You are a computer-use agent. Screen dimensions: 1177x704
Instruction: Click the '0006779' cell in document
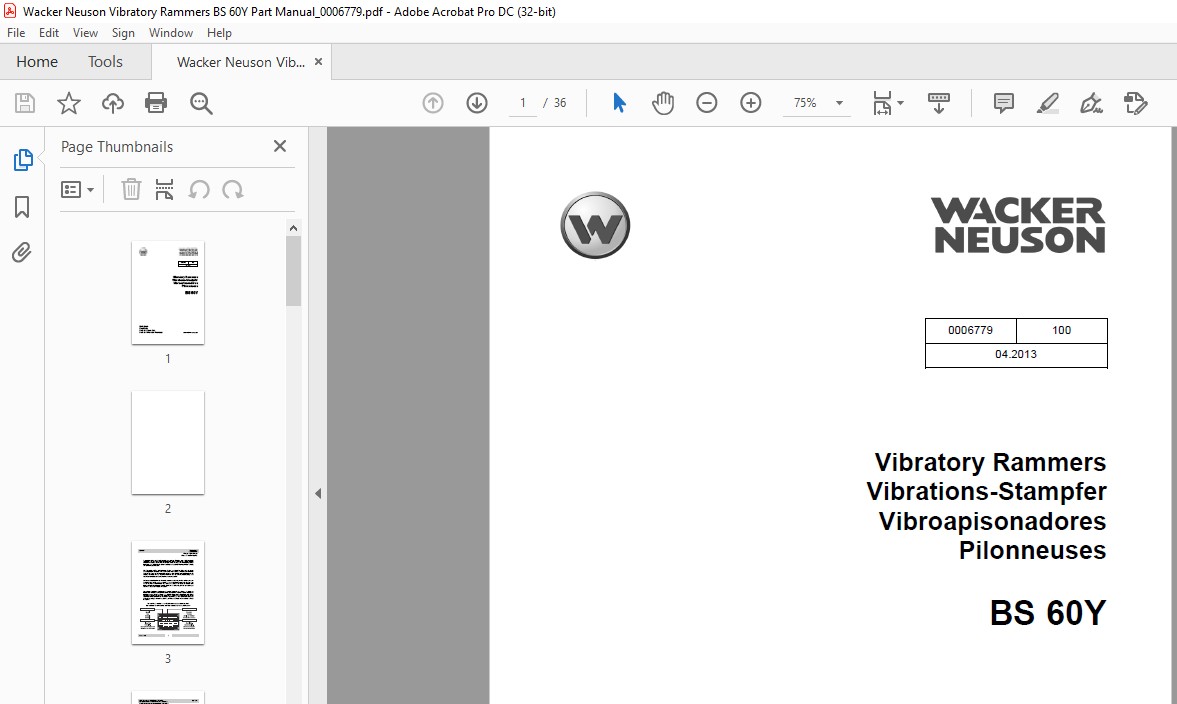tap(970, 330)
